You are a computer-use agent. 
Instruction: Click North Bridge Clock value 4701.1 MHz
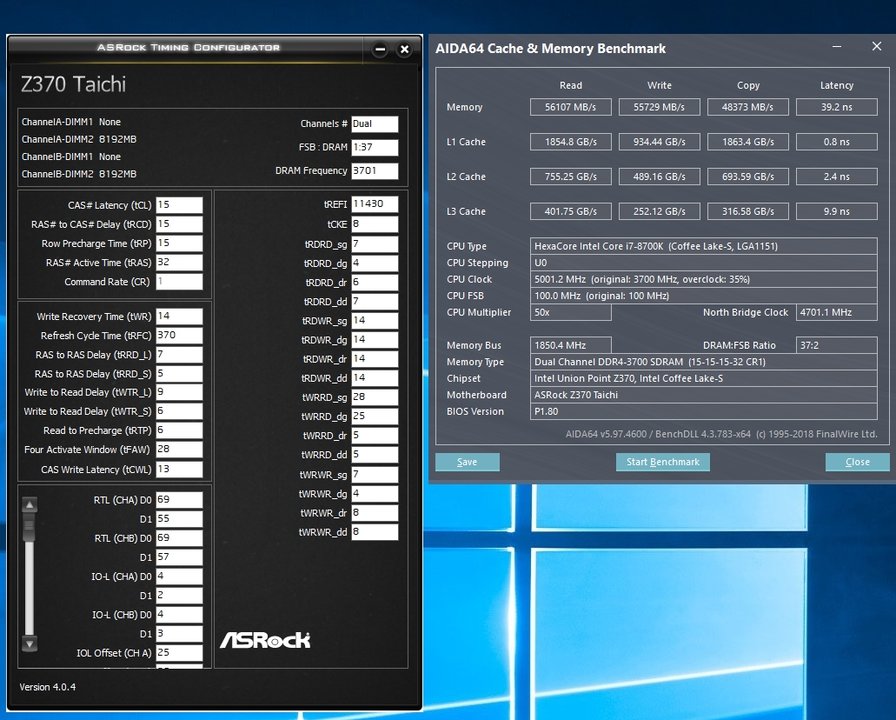(x=837, y=313)
